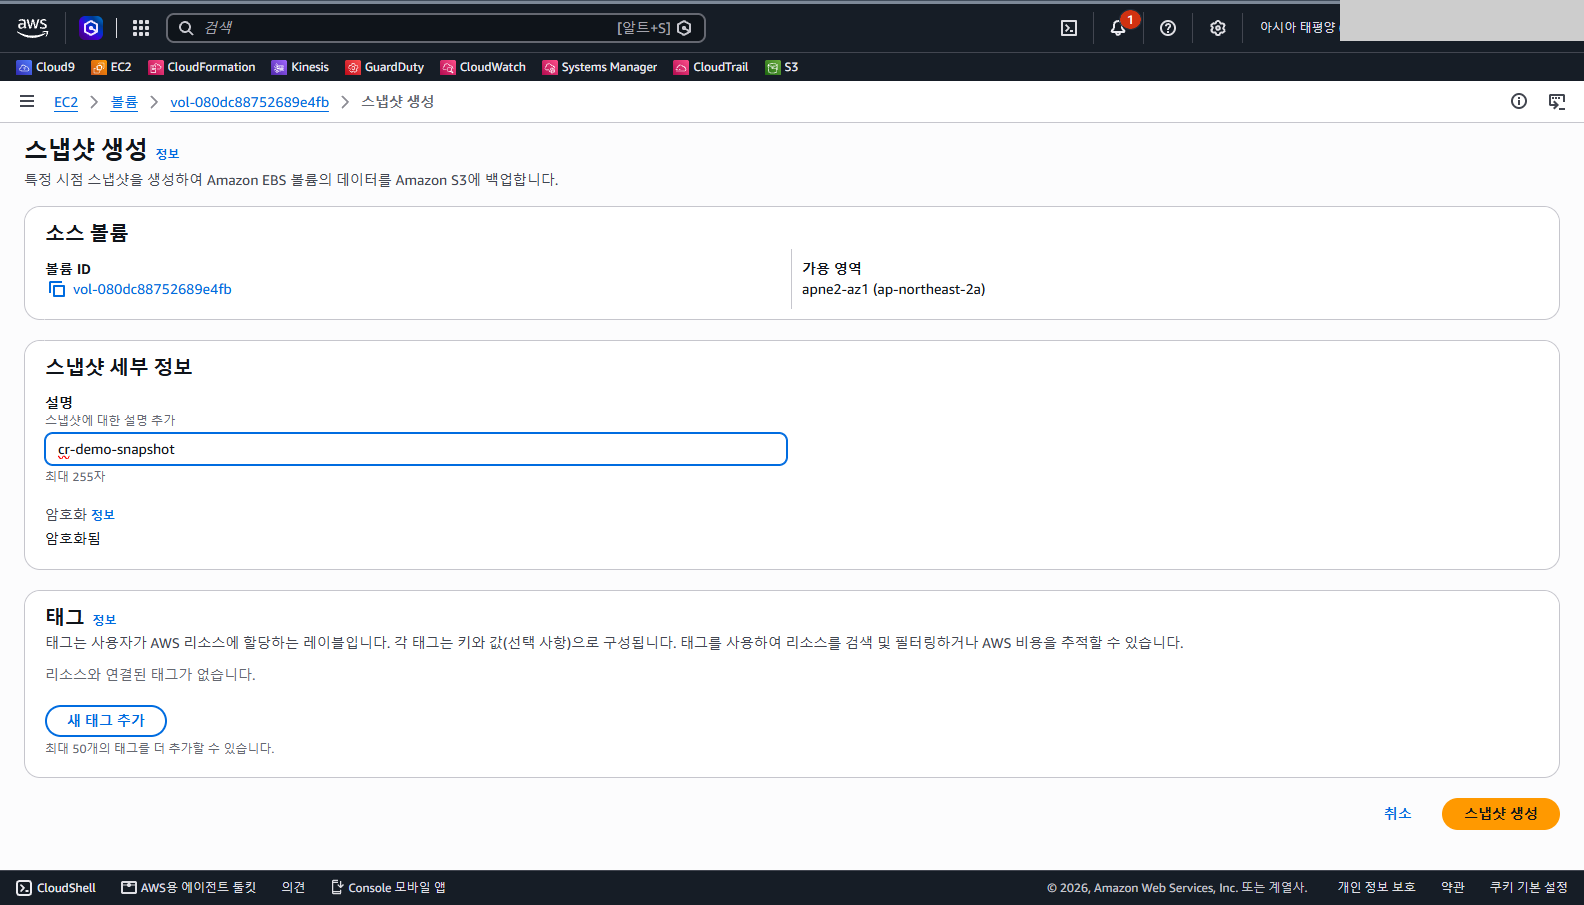Open the help question mark icon
The image size is (1584, 905).
pos(1168,28)
